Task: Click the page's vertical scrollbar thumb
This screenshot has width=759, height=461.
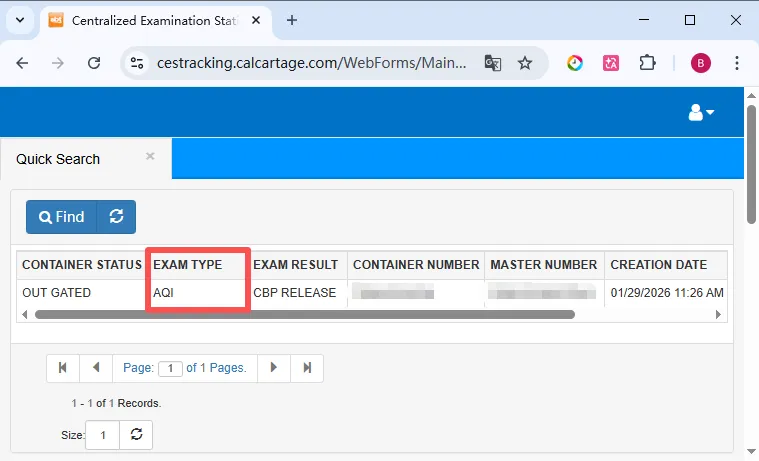Action: pyautogui.click(x=751, y=165)
